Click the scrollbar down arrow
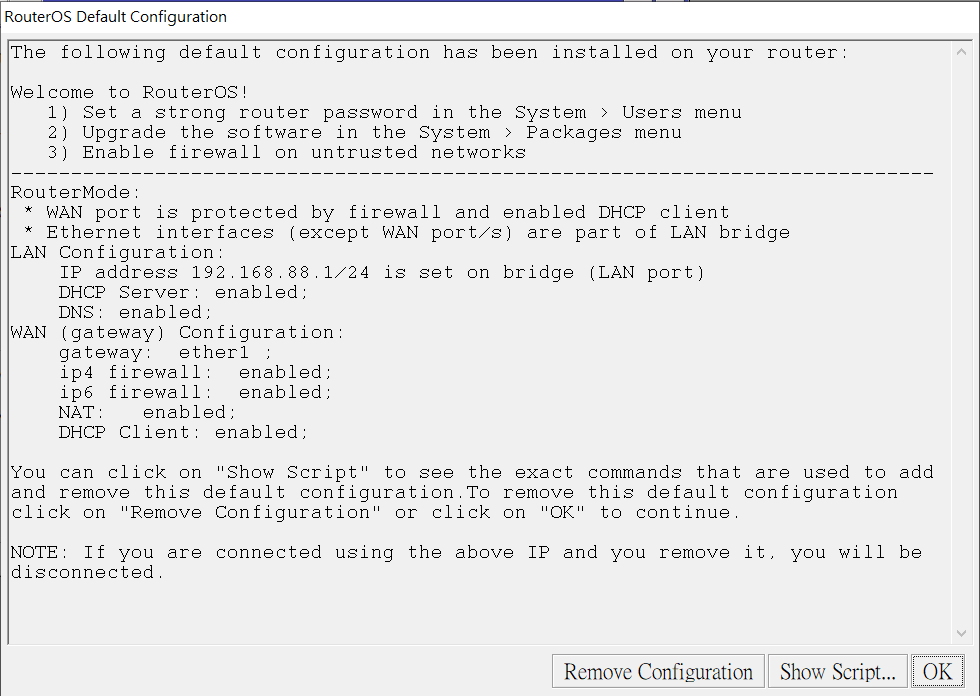980x696 pixels. pos(960,633)
